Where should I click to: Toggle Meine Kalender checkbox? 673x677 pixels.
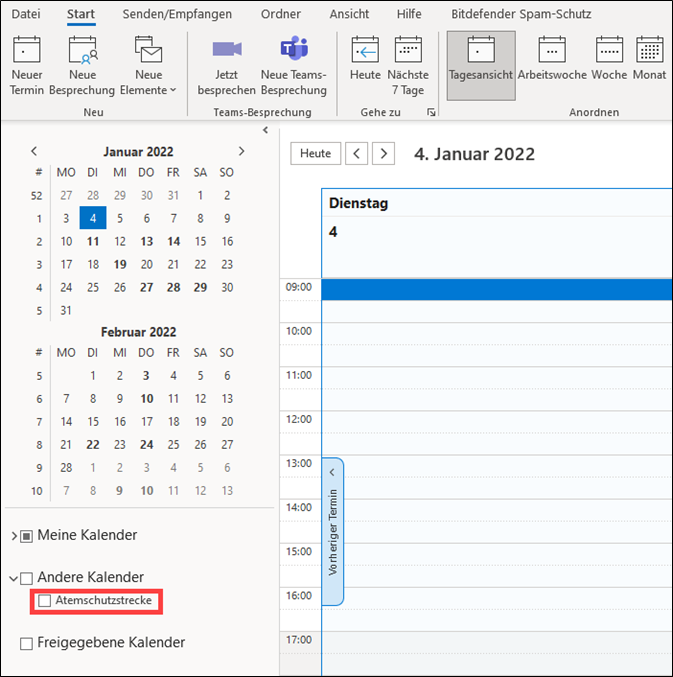[x=26, y=536]
